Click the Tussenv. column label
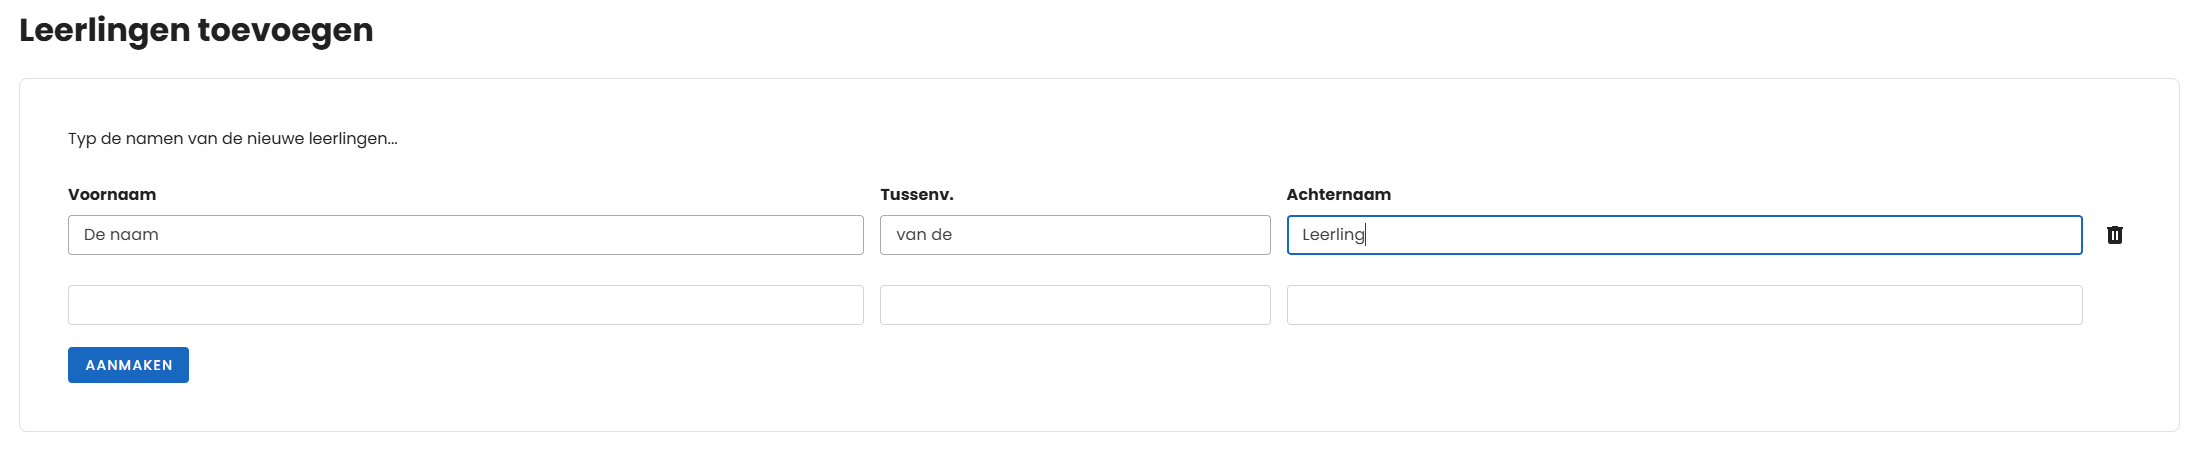2191x469 pixels. (917, 194)
